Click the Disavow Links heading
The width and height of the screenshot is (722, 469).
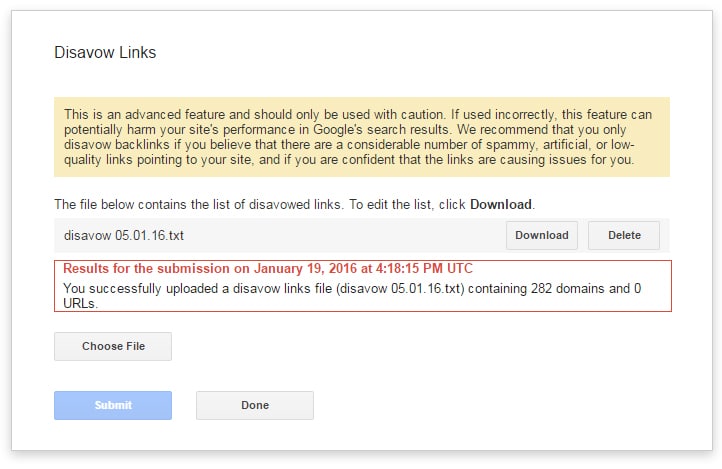pyautogui.click(x=105, y=52)
